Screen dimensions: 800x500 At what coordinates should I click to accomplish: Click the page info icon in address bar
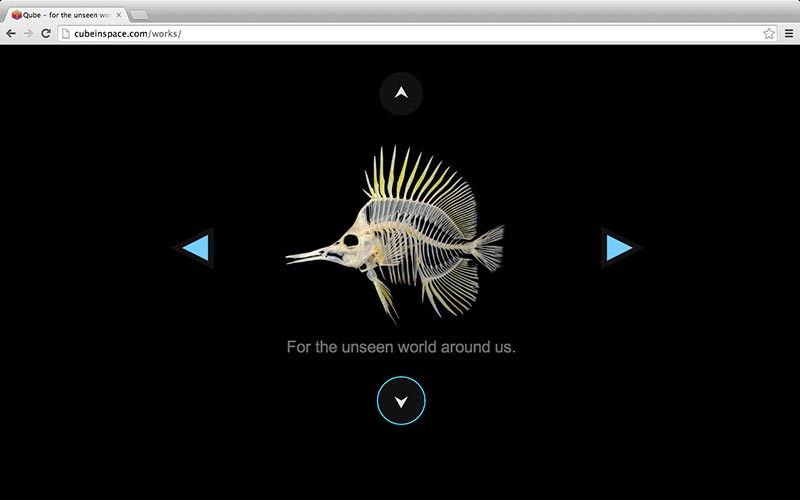coord(65,33)
